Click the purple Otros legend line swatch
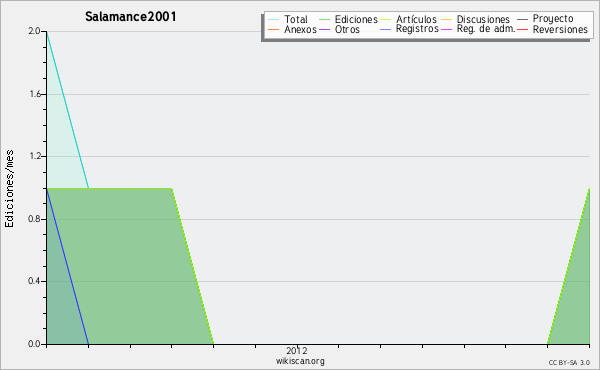The image size is (600, 370). (324, 29)
